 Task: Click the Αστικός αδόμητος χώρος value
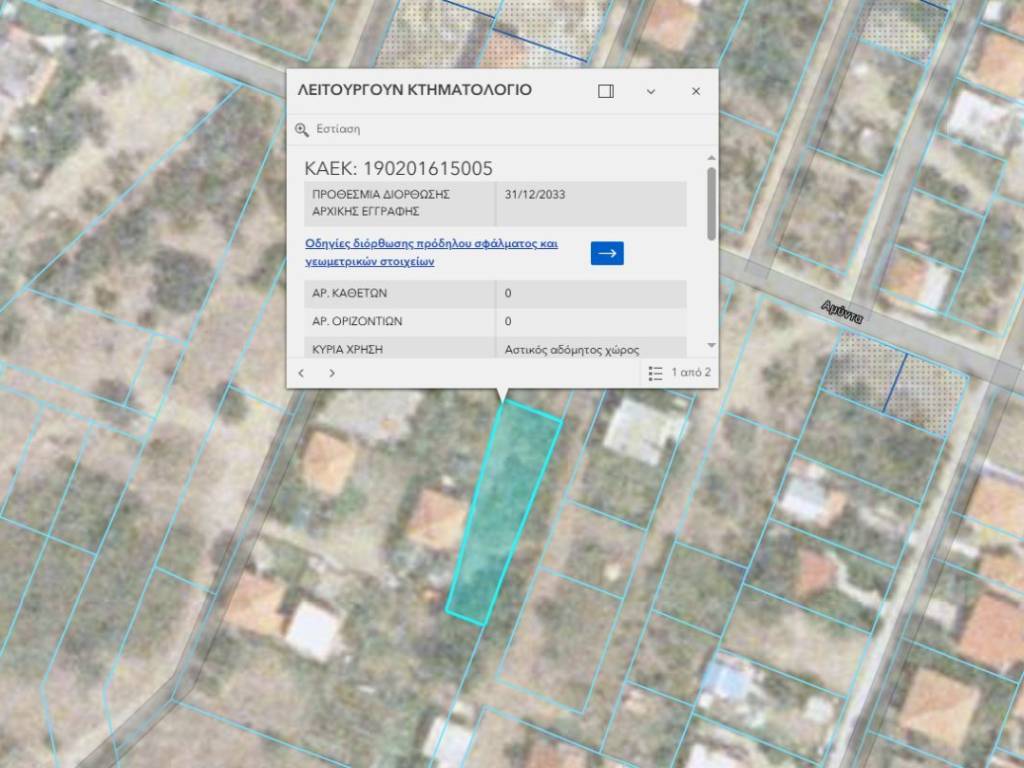click(572, 350)
